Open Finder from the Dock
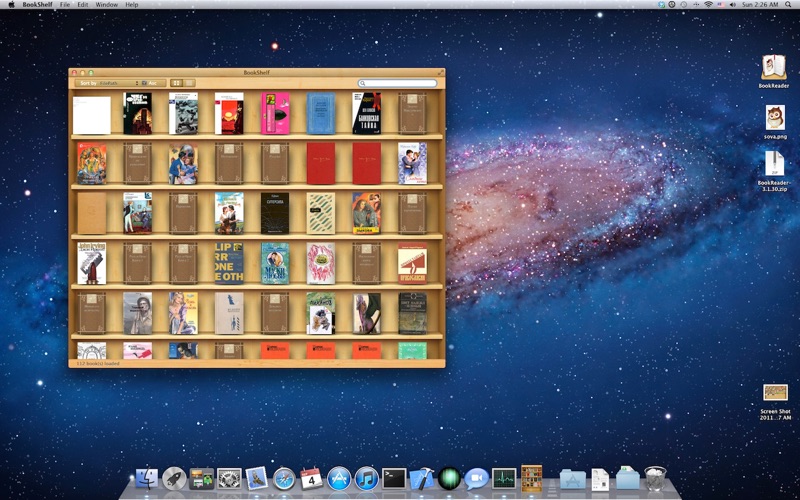 pyautogui.click(x=147, y=479)
